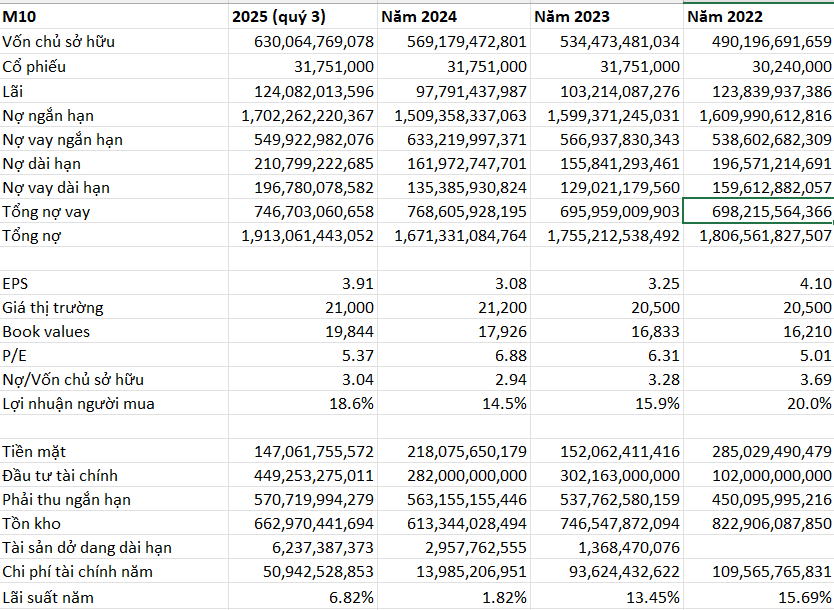Select "Giá thị trường" value 21,200
834x610 pixels.
point(454,307)
